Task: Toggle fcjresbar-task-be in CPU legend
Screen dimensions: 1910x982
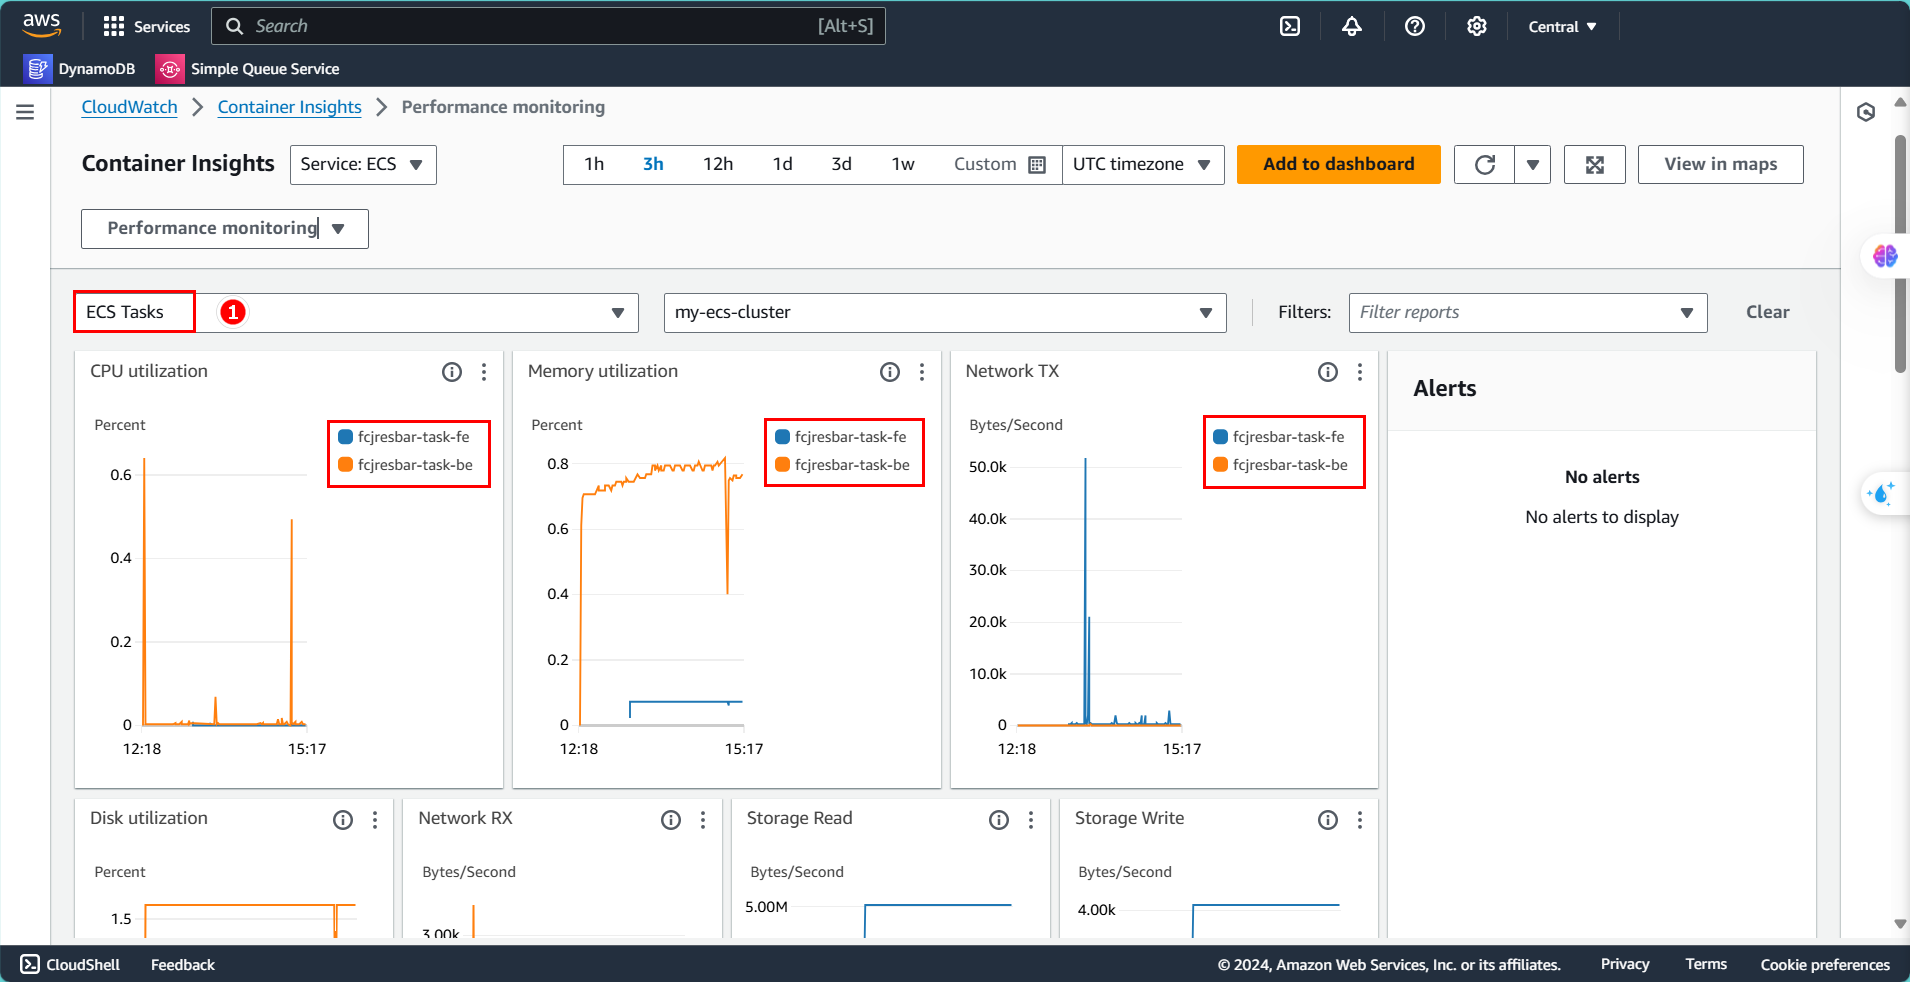Action: 405,465
